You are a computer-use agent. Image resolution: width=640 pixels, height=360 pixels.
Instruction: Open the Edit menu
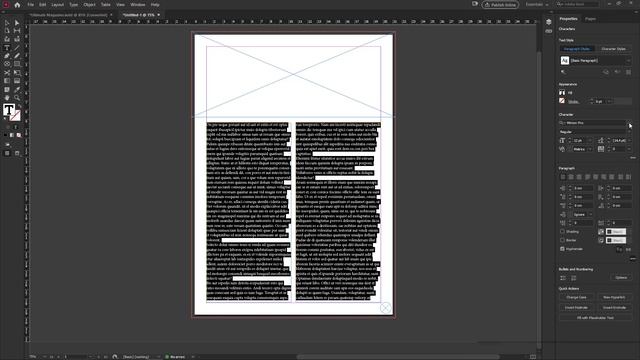point(42,5)
